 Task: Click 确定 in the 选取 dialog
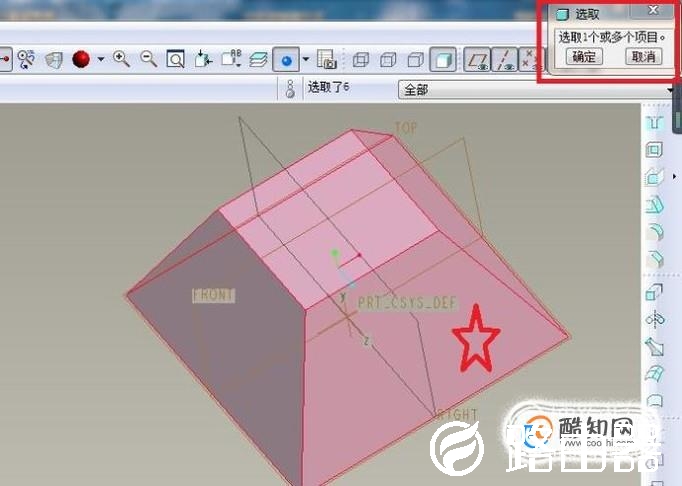pos(583,57)
